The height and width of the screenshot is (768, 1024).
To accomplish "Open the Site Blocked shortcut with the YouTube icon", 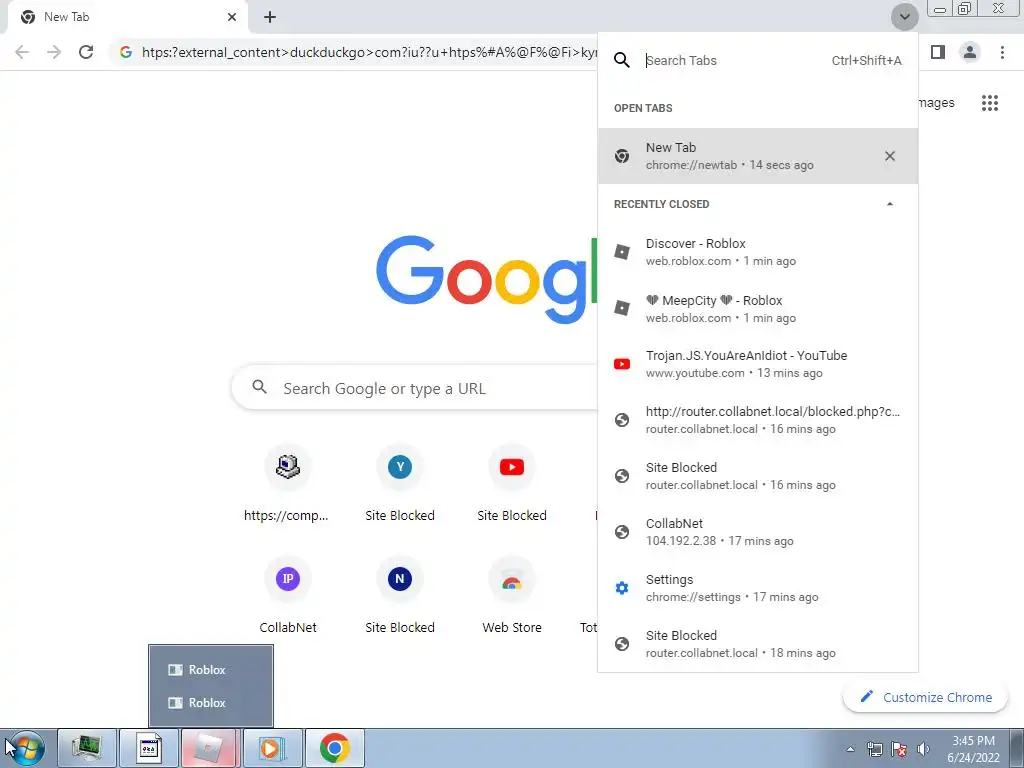I will coord(512,485).
